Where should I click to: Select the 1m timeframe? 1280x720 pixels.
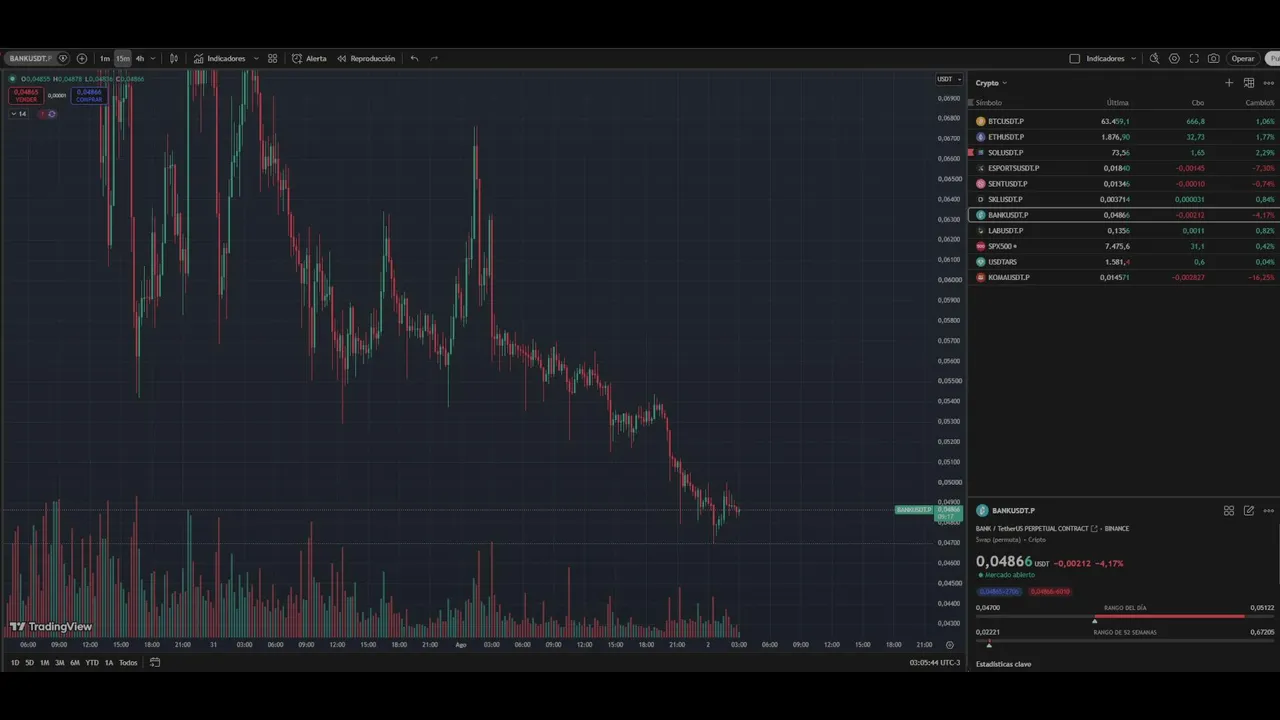pyautogui.click(x=104, y=58)
